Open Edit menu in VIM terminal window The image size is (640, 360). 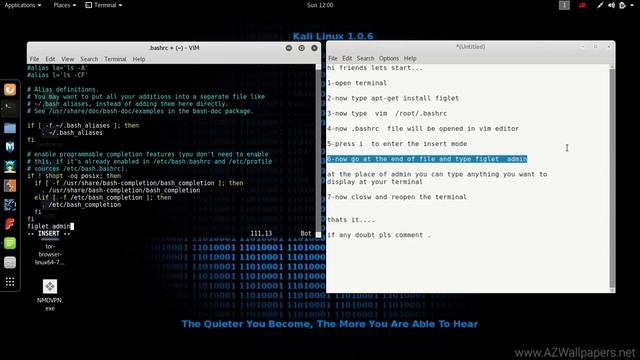(x=50, y=59)
